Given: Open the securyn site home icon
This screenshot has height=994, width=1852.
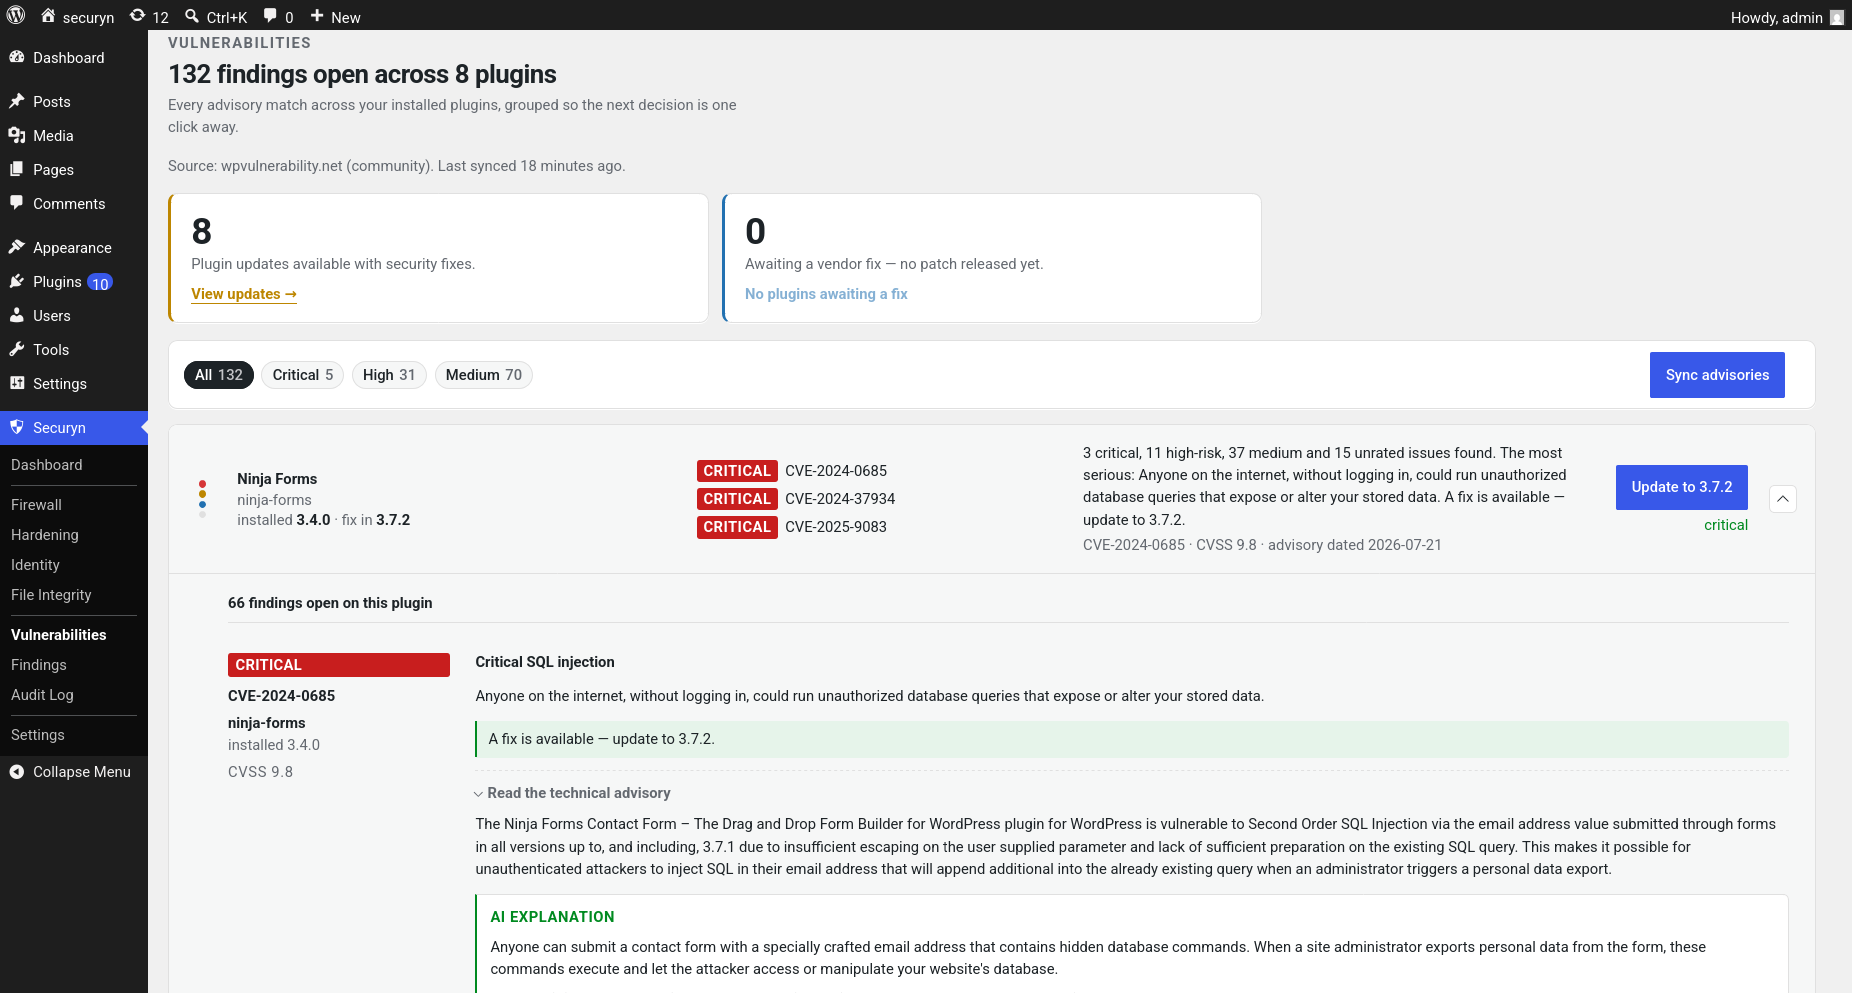Looking at the screenshot, I should pyautogui.click(x=48, y=16).
